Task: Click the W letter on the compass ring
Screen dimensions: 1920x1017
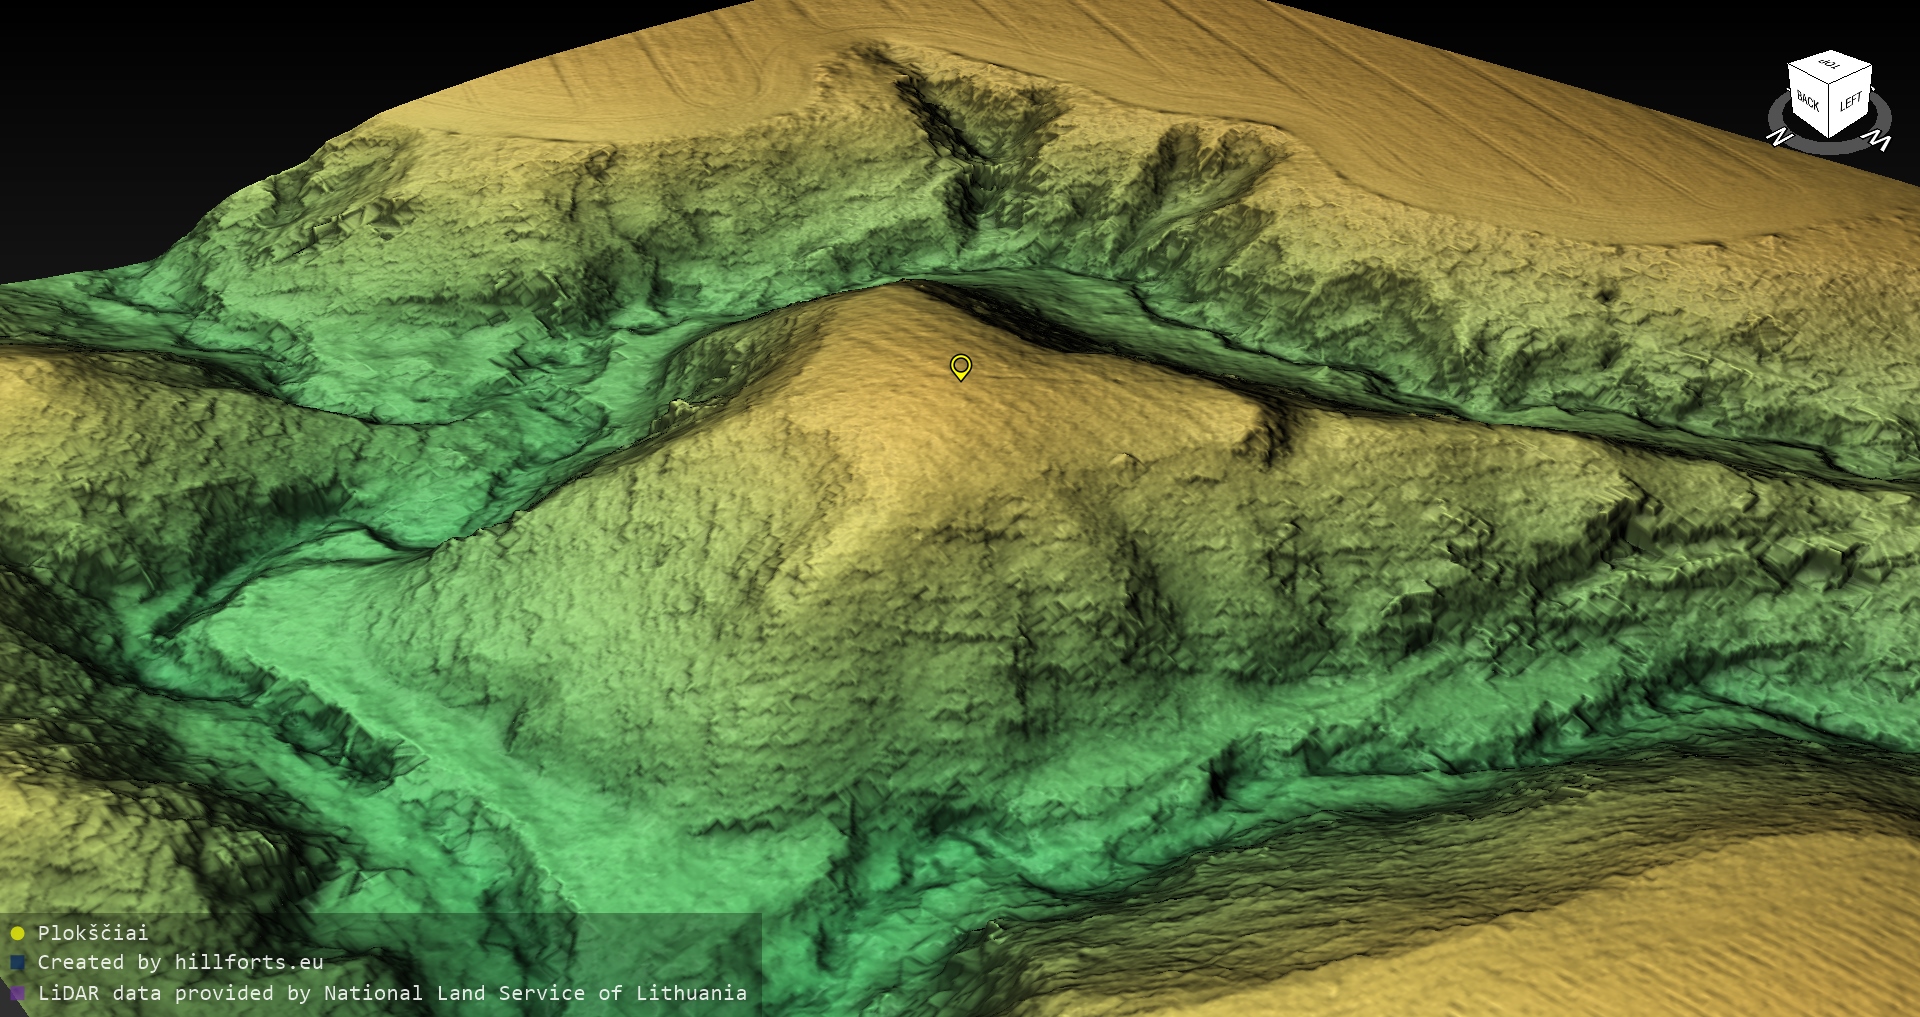Action: coord(1879,141)
